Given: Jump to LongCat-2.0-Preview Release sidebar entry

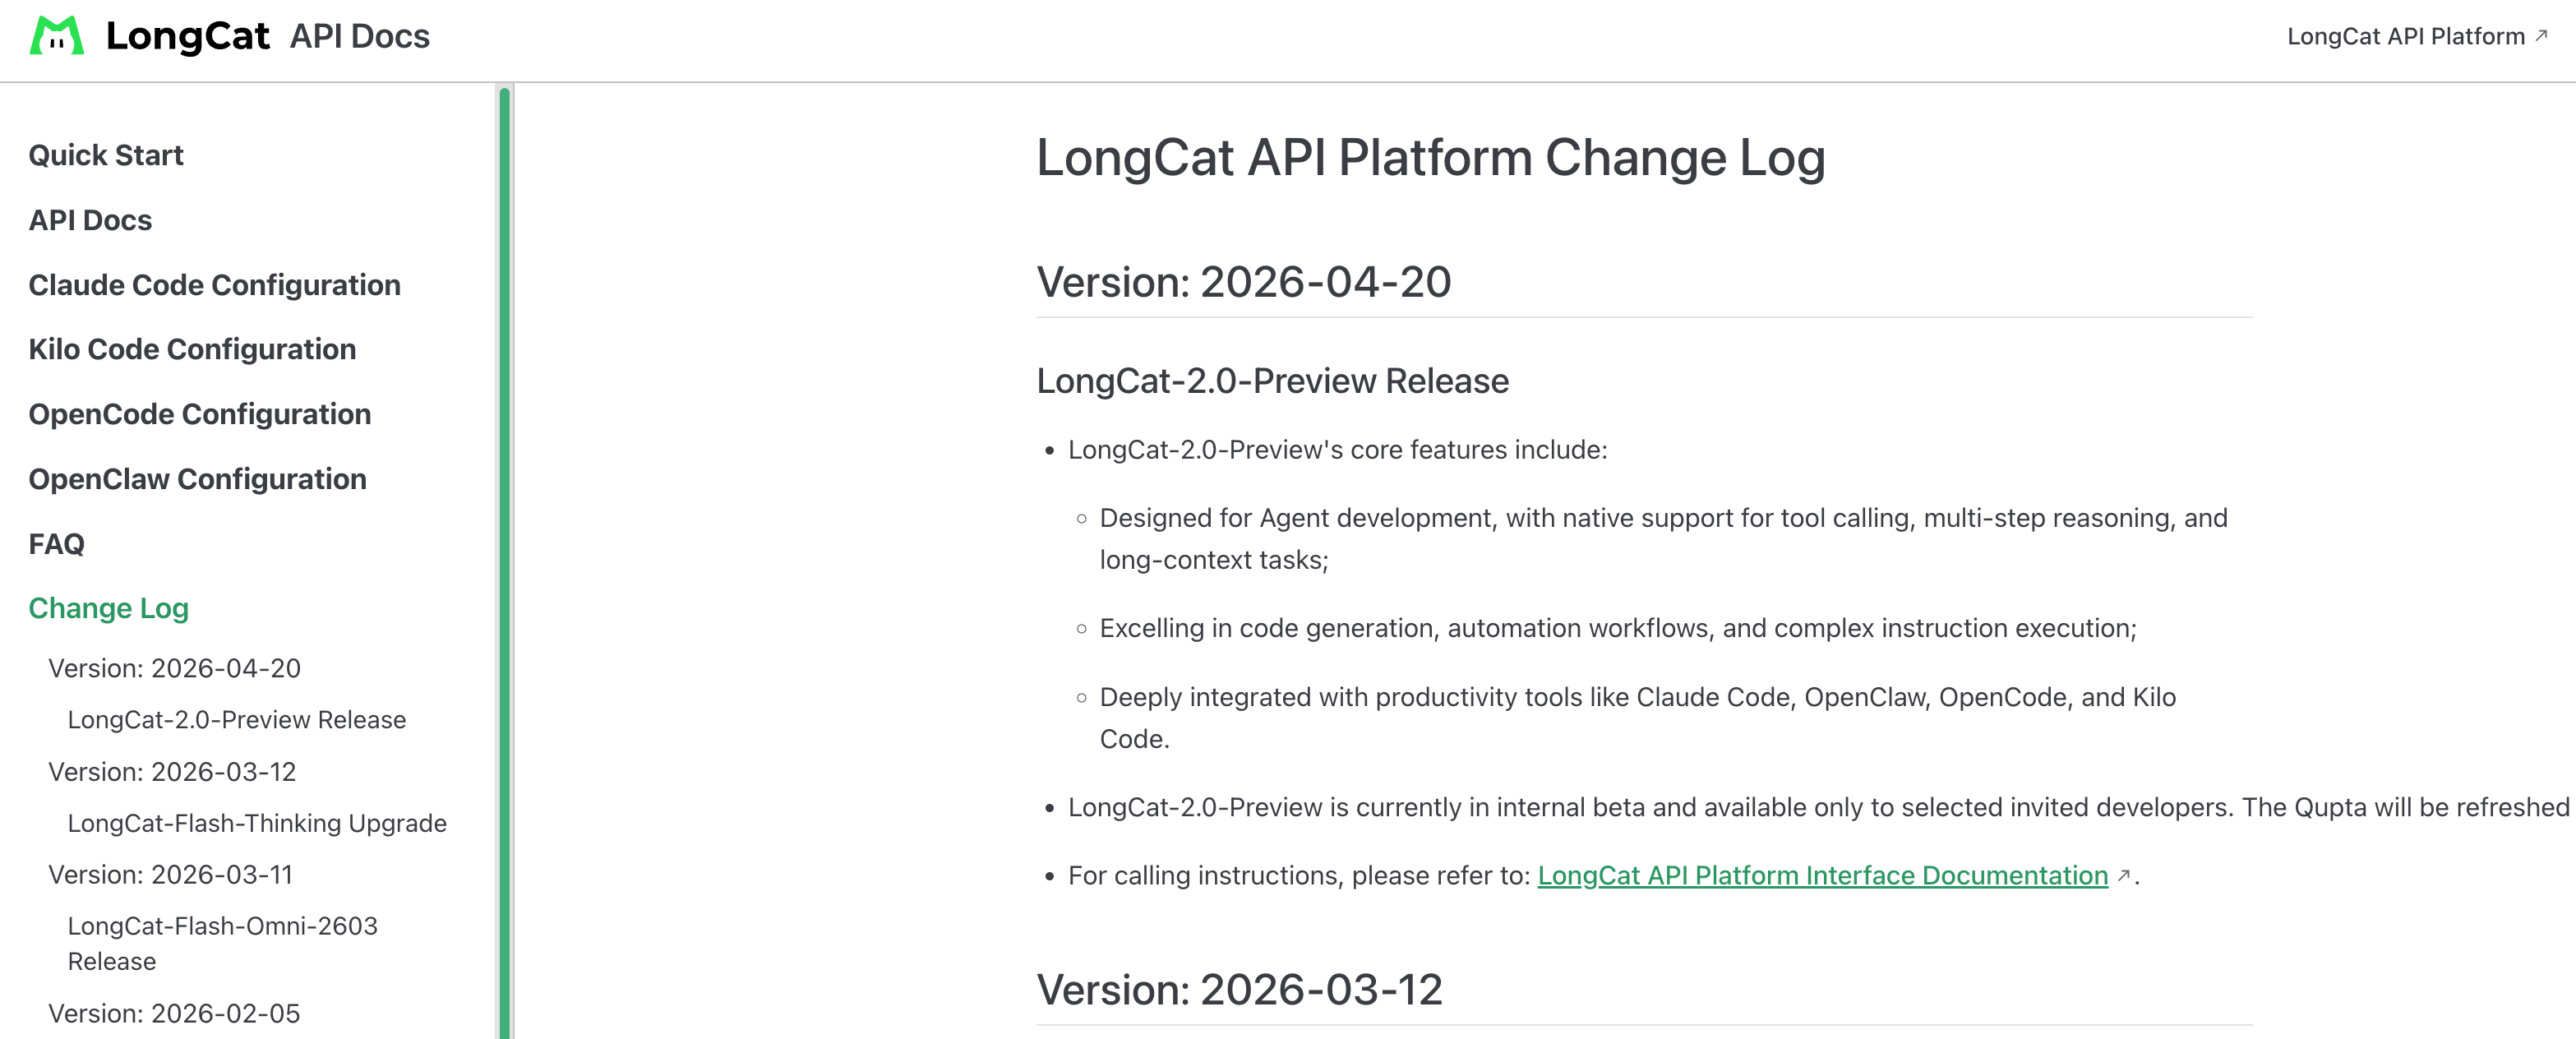Looking at the screenshot, I should pos(236,720).
